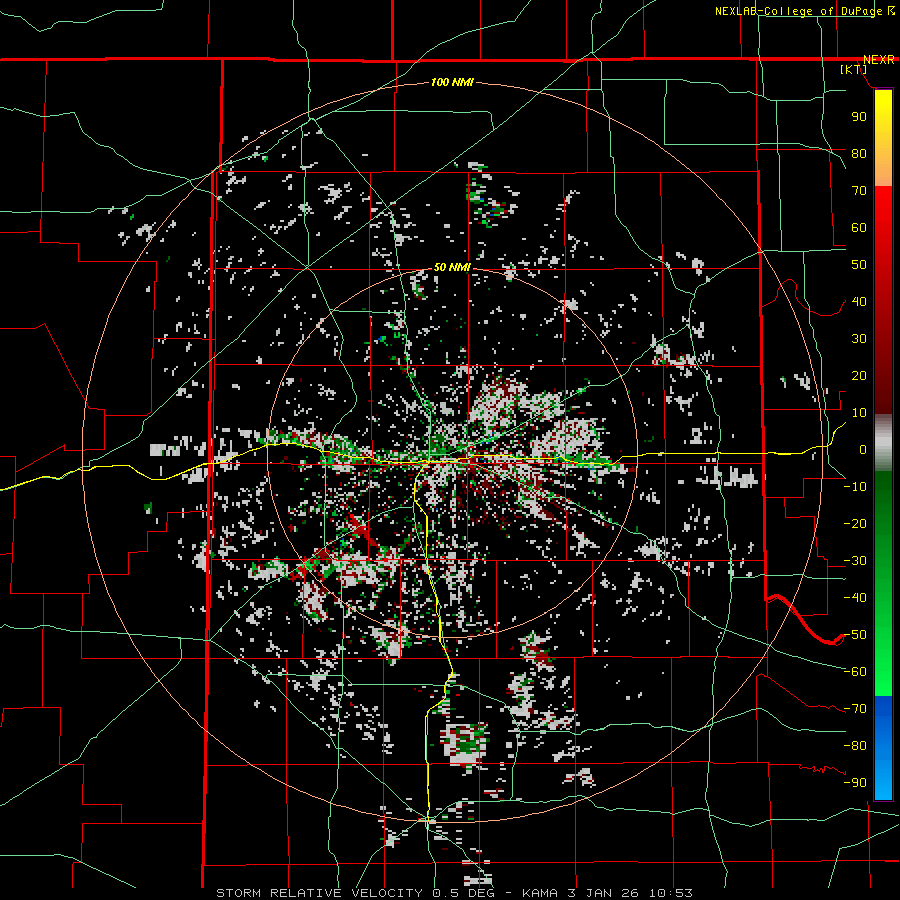Click the 60 value on the velocity scale

859,228
